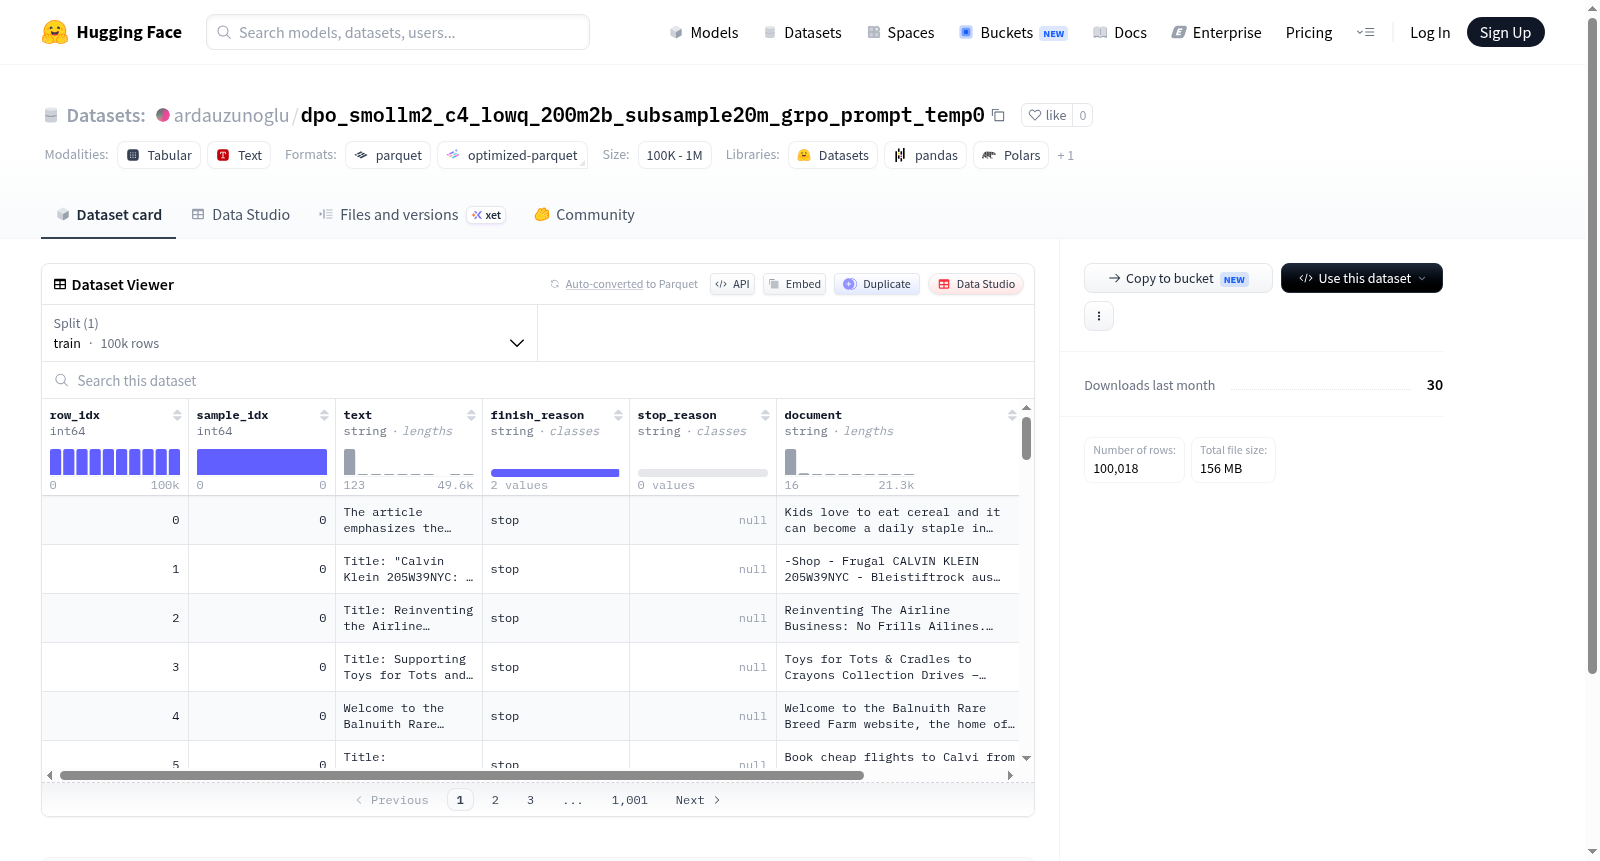Open the Pricing page

pos(1309,32)
